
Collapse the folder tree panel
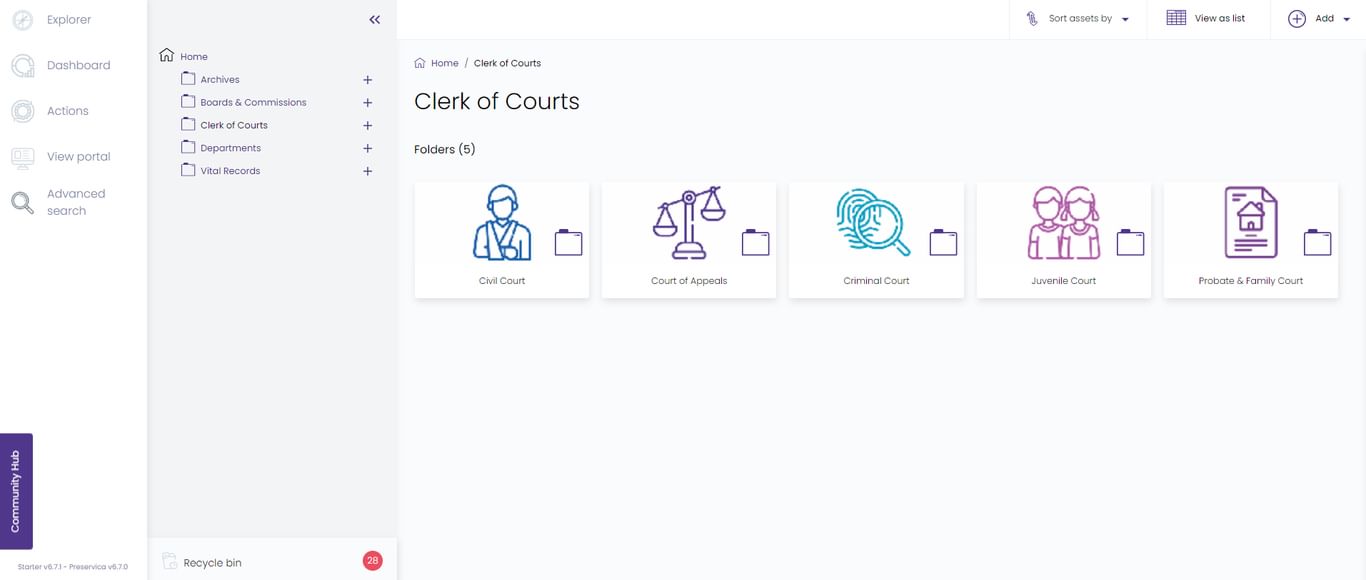[x=374, y=19]
